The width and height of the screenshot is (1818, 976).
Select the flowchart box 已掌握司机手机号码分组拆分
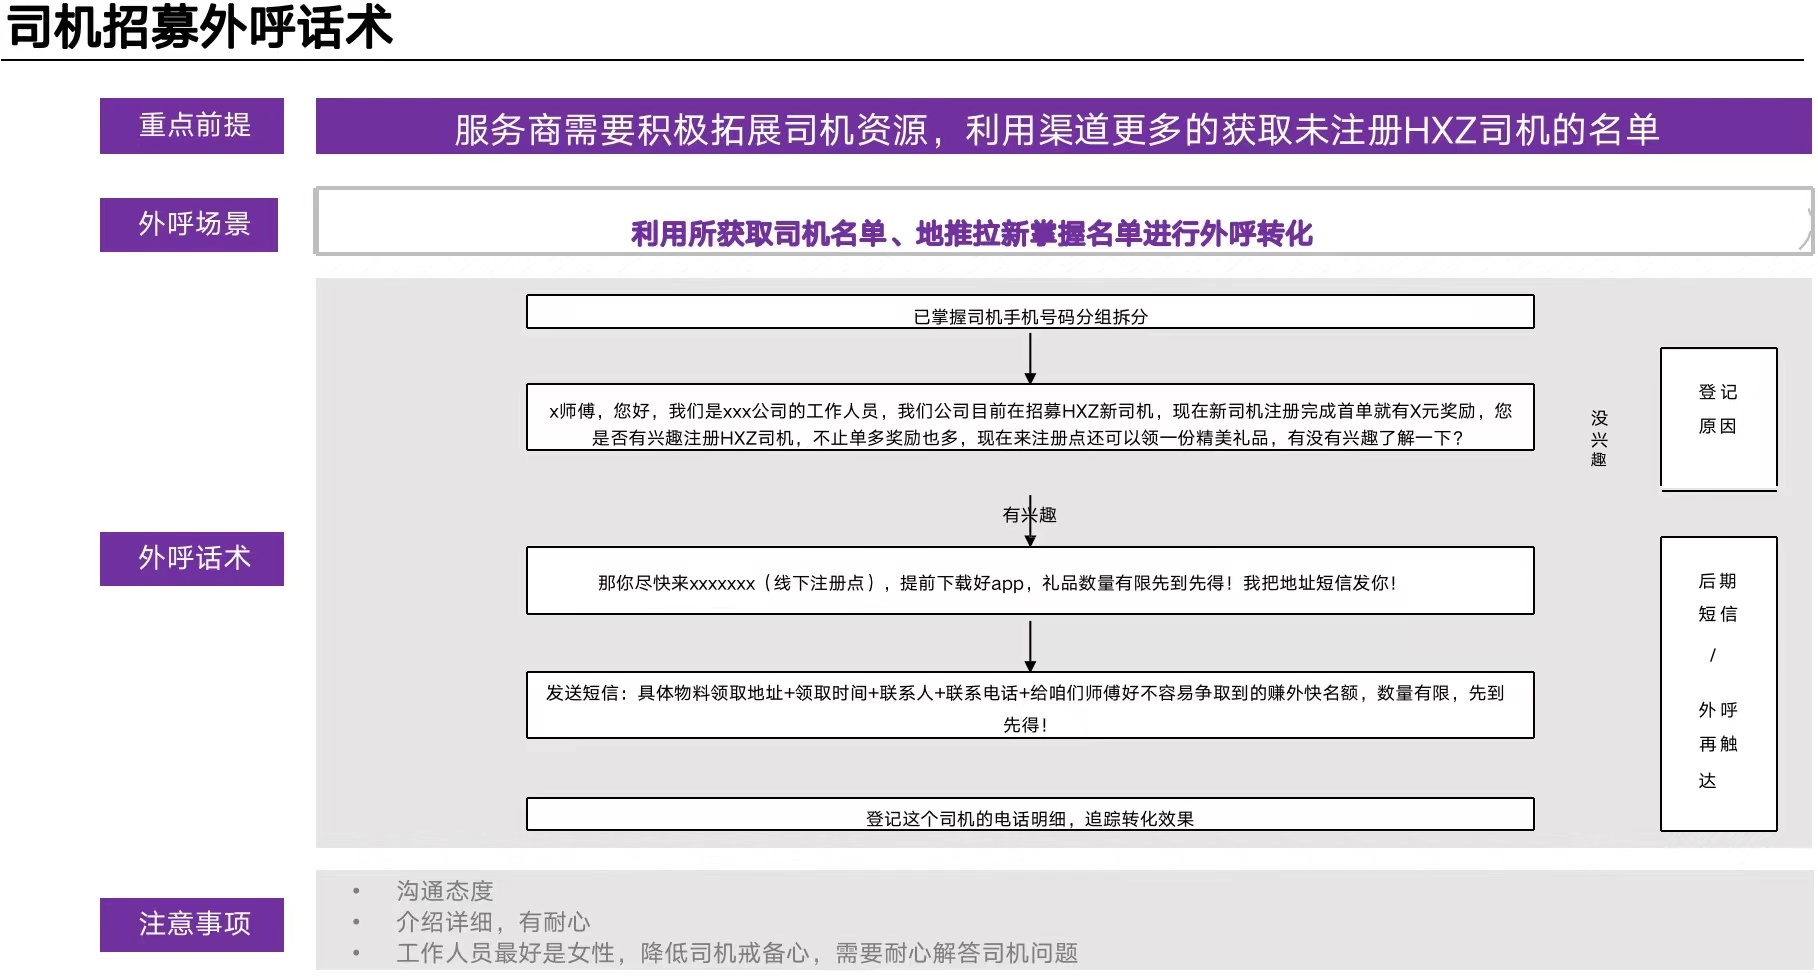[x=1030, y=312]
